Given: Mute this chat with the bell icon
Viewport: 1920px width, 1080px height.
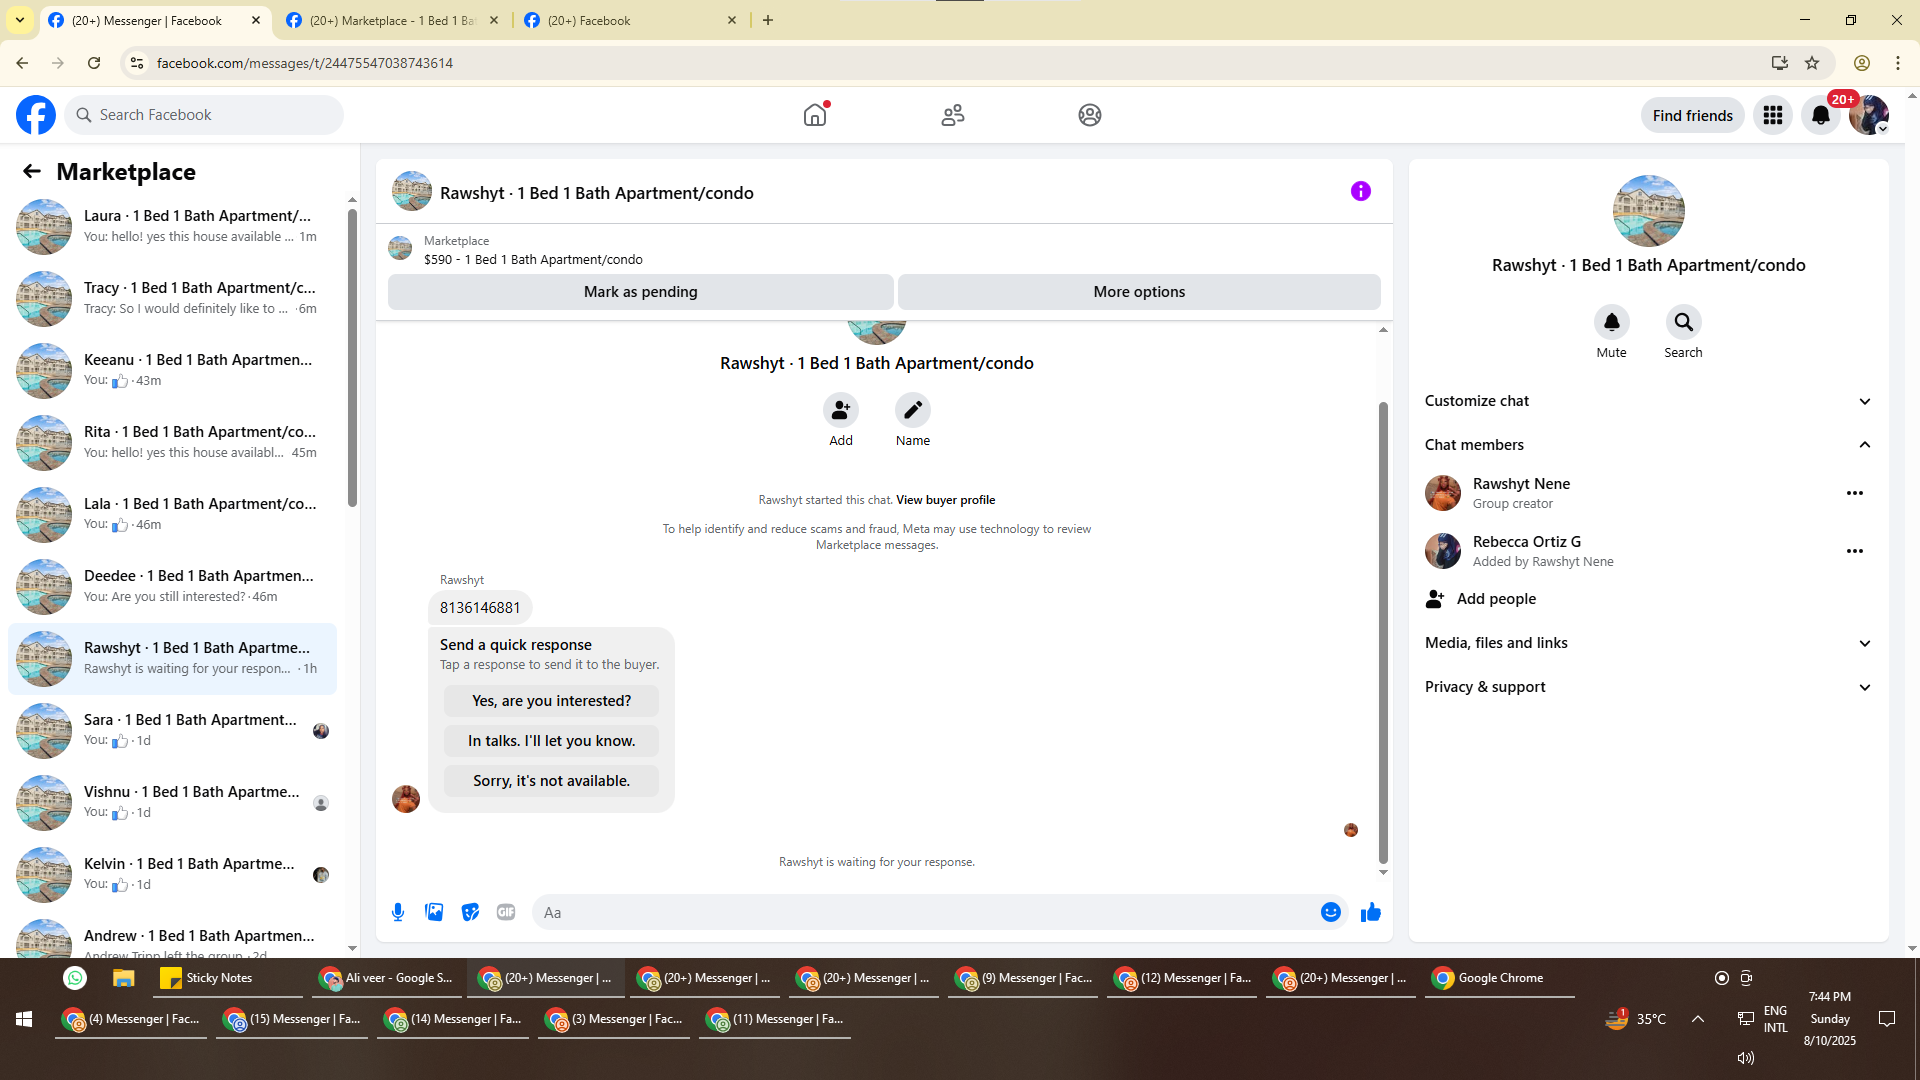Looking at the screenshot, I should pyautogui.click(x=1611, y=322).
